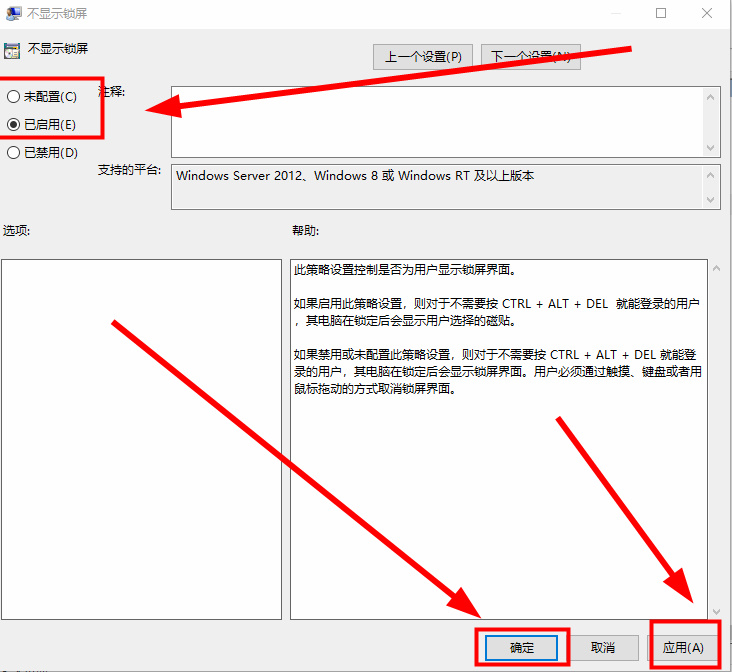
Task: Click the title bar policy window icon
Action: click(x=12, y=13)
